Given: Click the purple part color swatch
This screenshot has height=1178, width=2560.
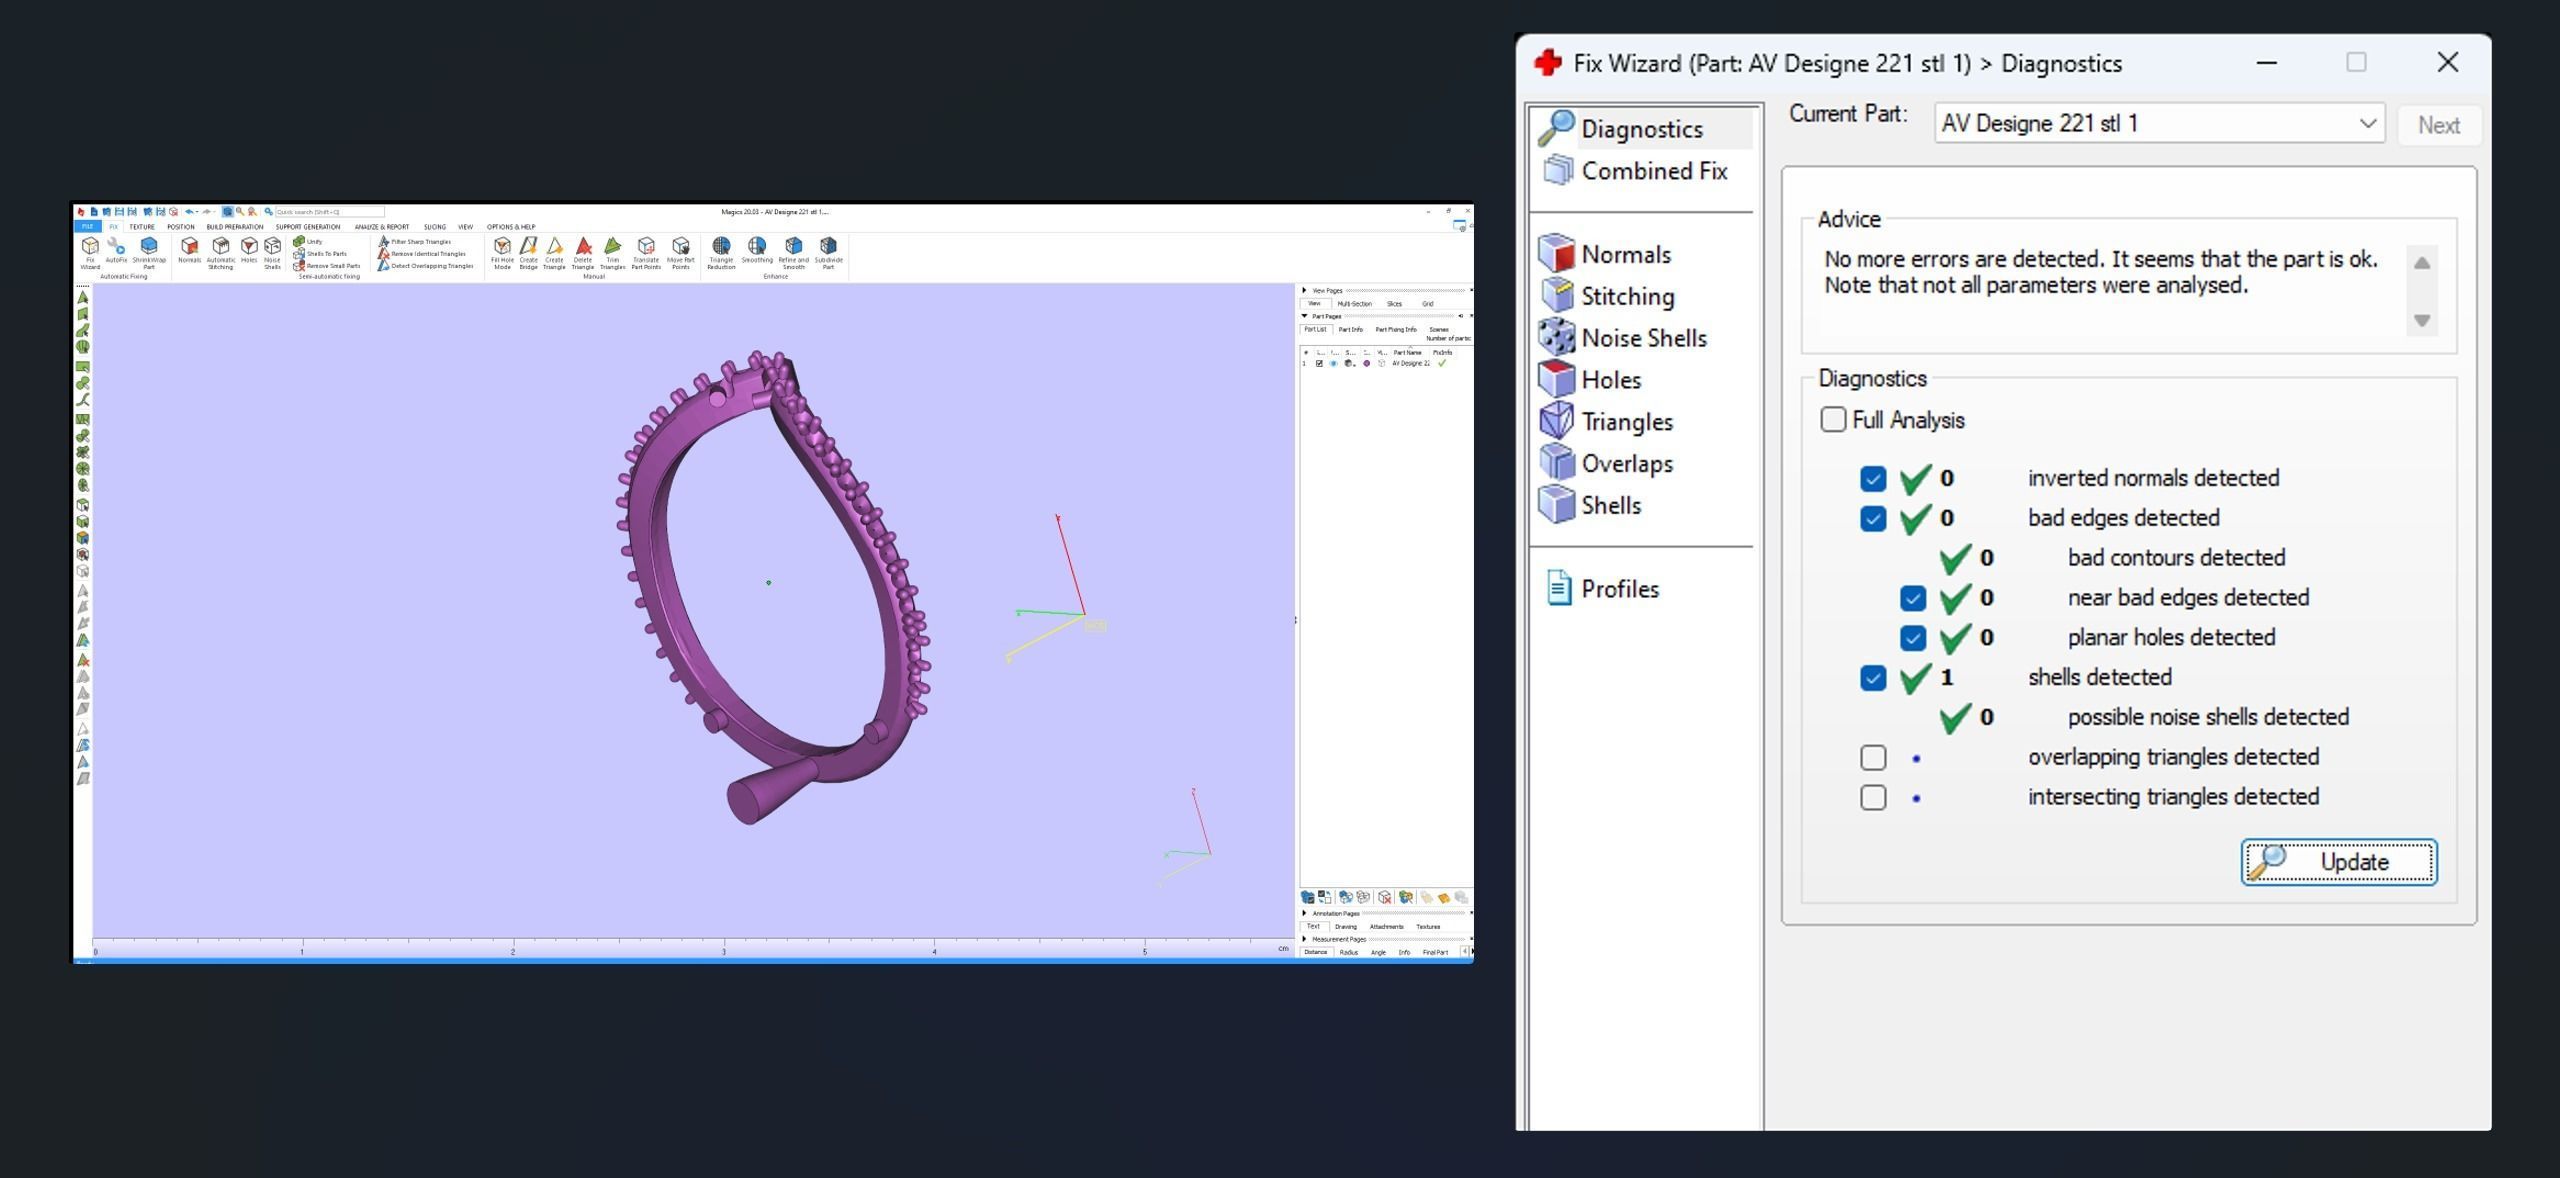Looking at the screenshot, I should 1366,363.
